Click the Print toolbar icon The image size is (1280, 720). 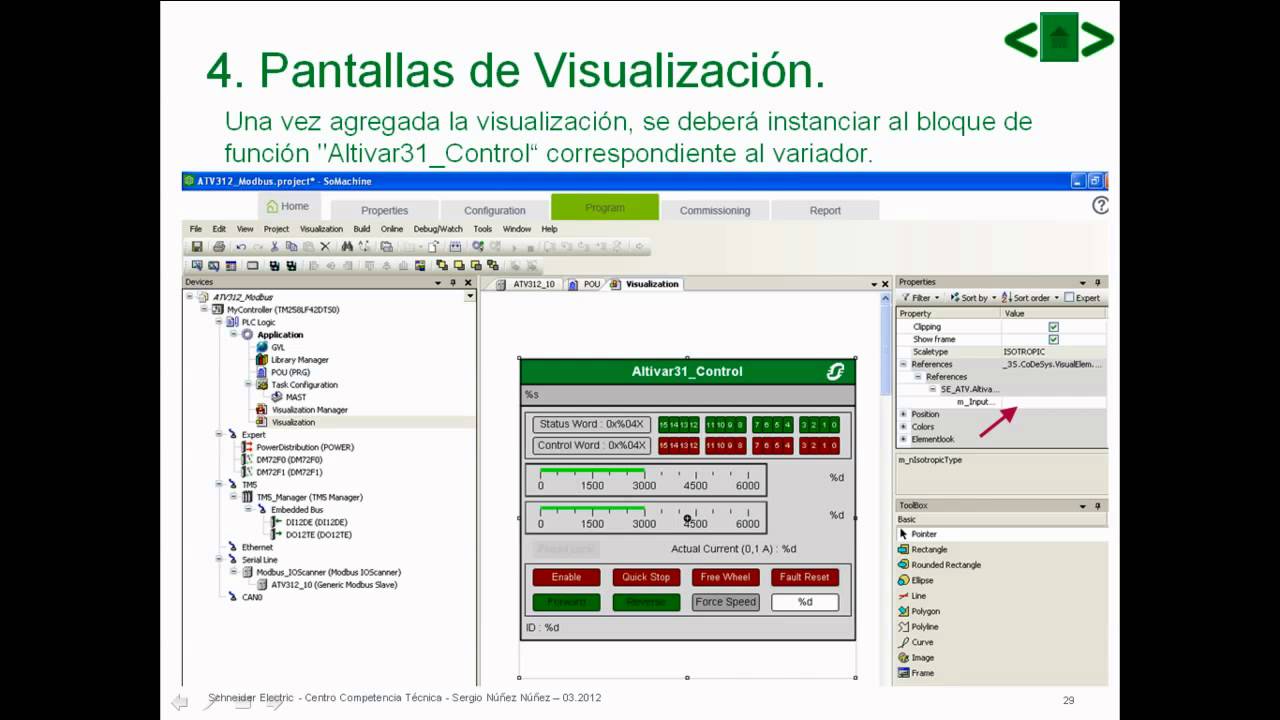tap(218, 247)
